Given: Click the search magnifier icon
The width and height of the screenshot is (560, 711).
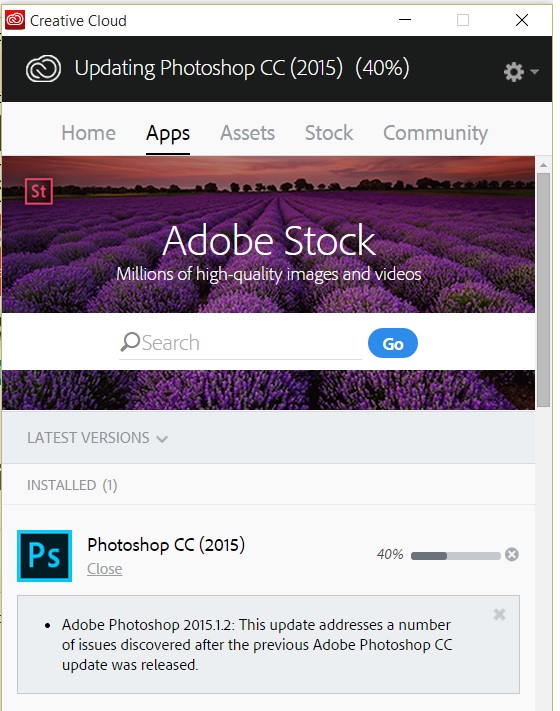Looking at the screenshot, I should 130,342.
